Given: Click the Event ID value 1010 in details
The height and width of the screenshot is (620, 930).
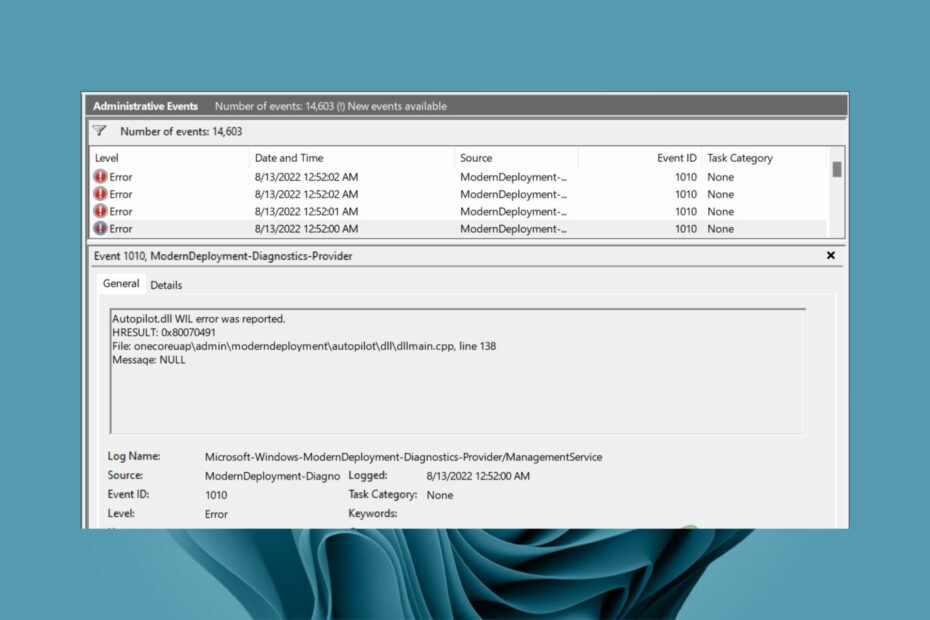Looking at the screenshot, I should [216, 495].
